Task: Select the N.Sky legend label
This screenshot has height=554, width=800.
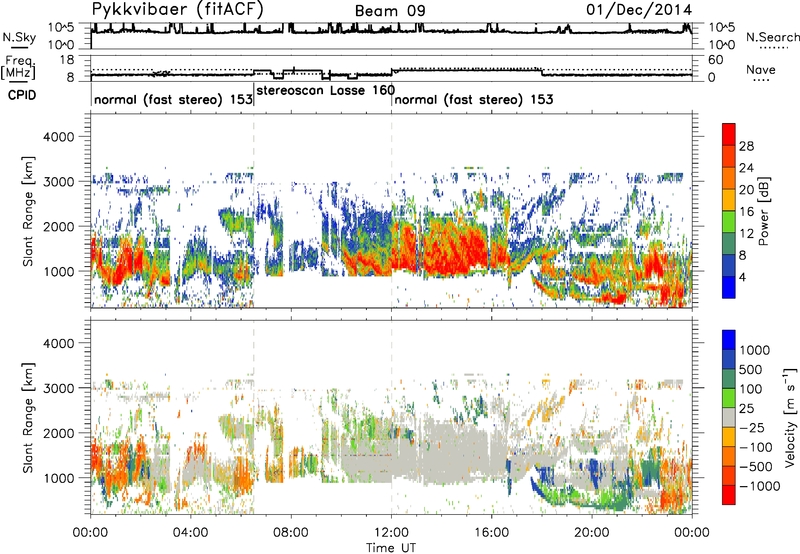Action: (19, 38)
